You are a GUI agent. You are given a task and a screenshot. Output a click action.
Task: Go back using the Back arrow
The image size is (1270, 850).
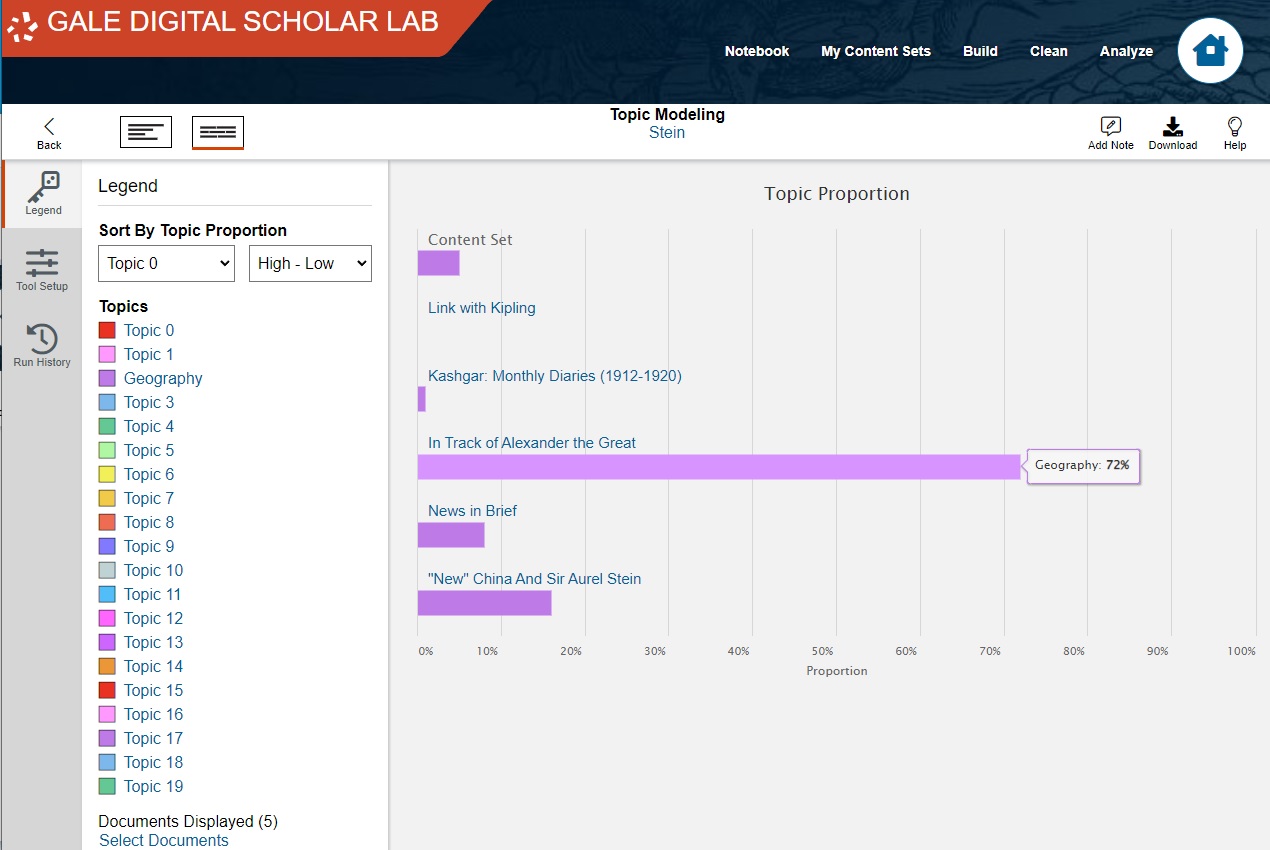tap(49, 132)
